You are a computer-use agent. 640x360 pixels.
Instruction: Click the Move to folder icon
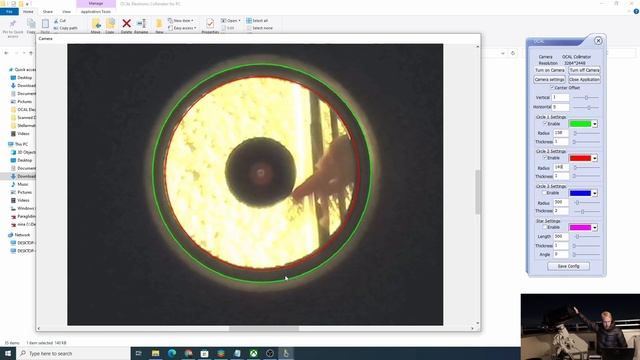click(x=96, y=24)
